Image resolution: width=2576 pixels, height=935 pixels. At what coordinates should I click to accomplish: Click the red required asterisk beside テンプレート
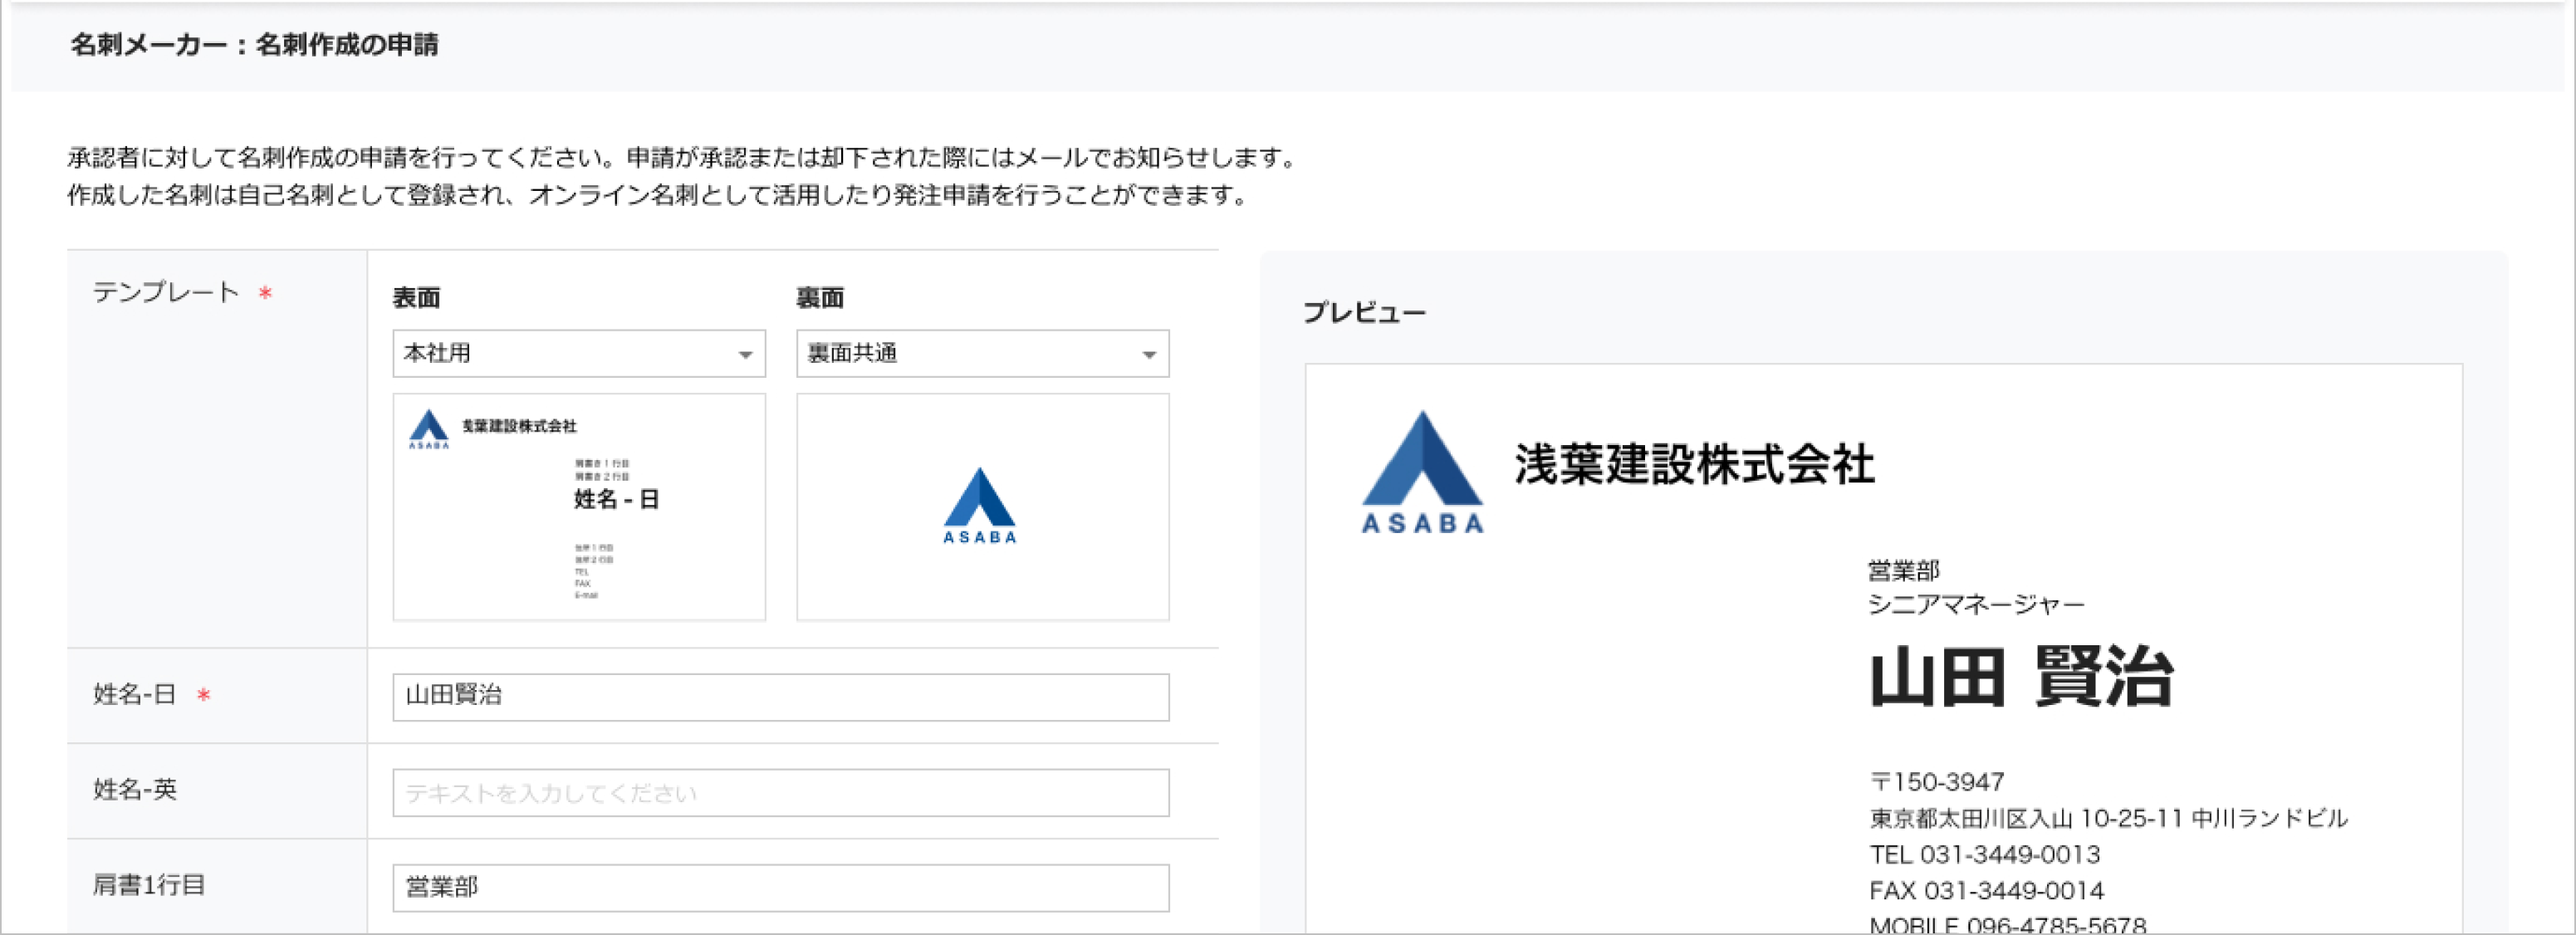point(265,294)
